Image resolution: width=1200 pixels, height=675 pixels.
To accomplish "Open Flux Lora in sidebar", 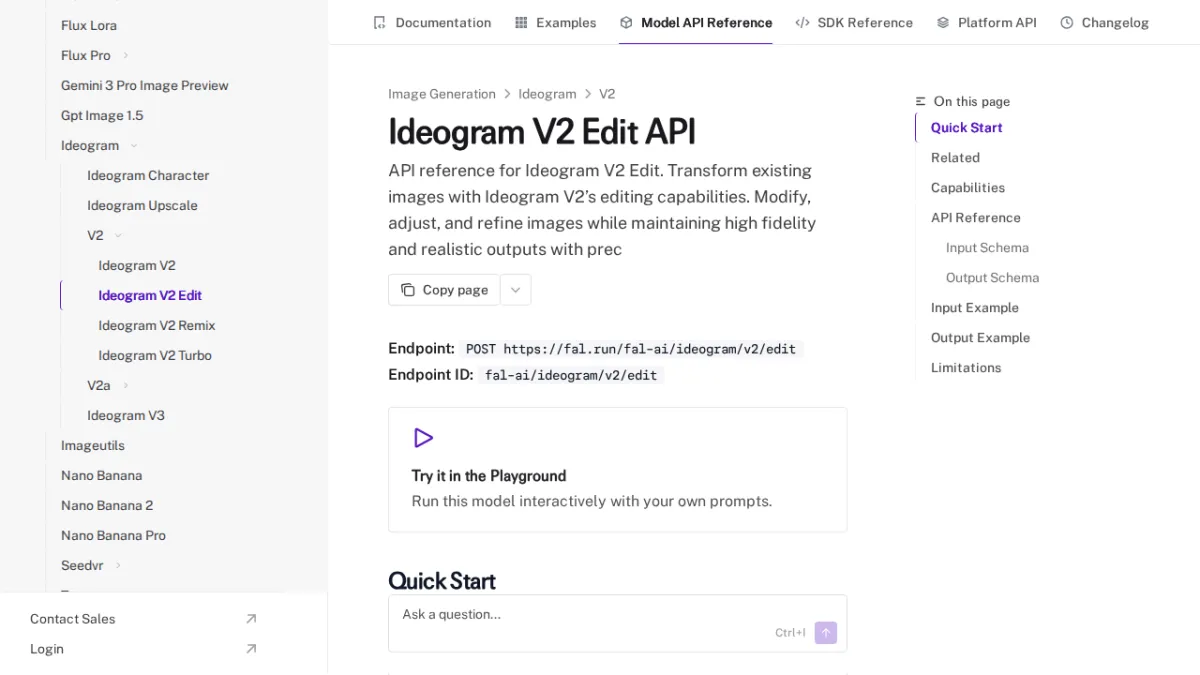I will (89, 25).
